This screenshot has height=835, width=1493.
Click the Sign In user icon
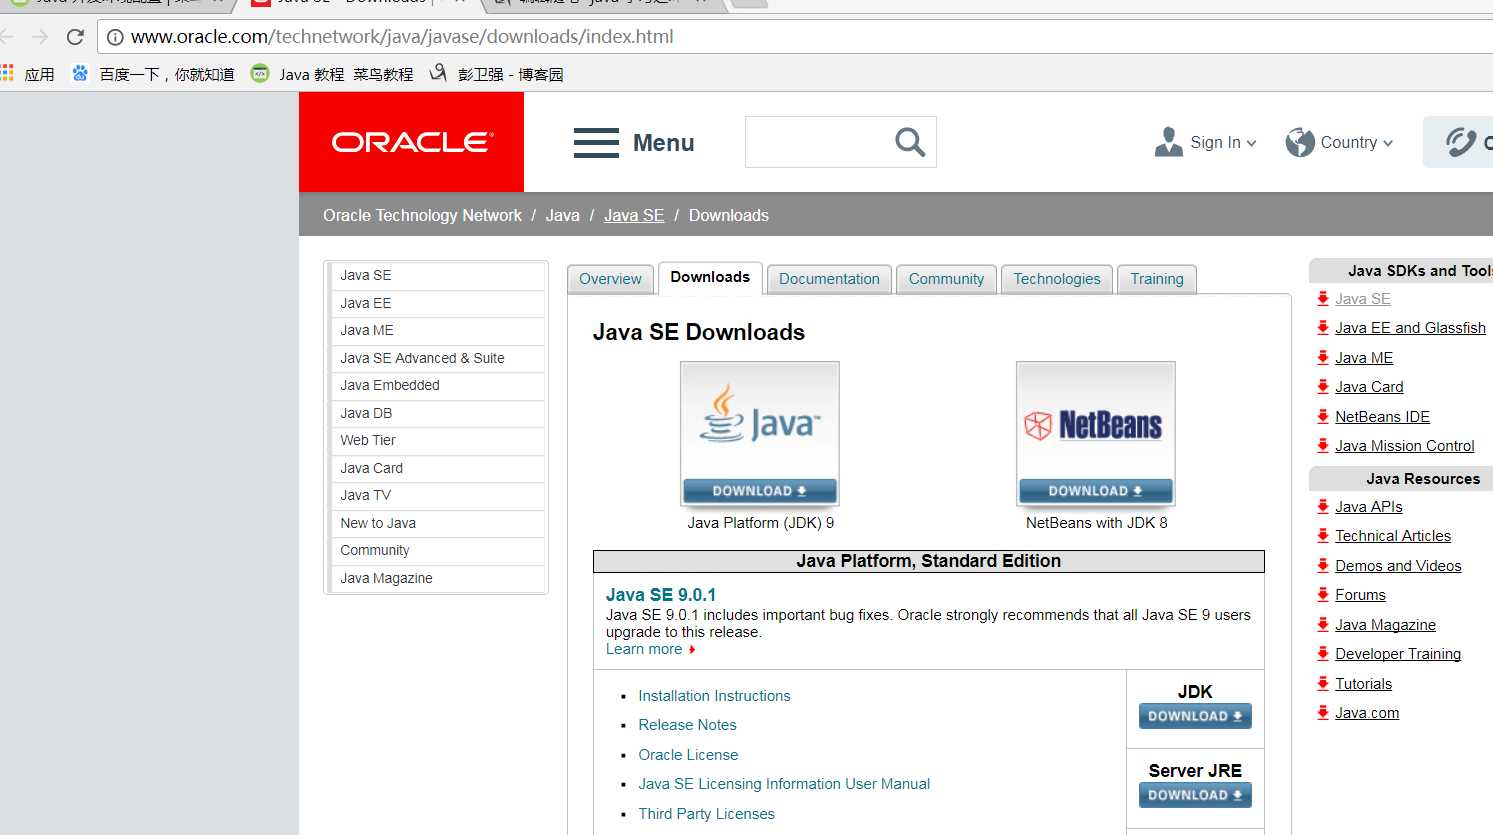[1168, 142]
